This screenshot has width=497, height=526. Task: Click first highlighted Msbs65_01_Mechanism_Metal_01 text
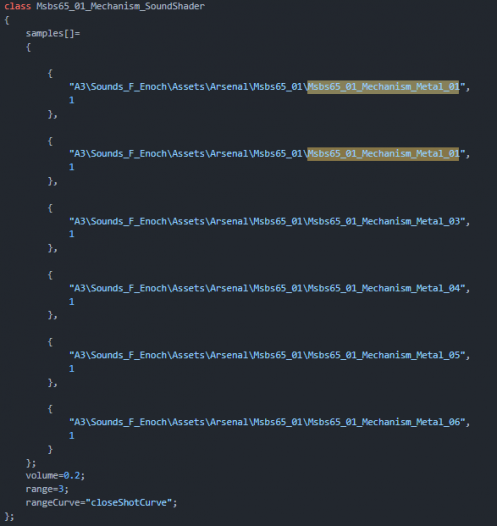(x=383, y=87)
